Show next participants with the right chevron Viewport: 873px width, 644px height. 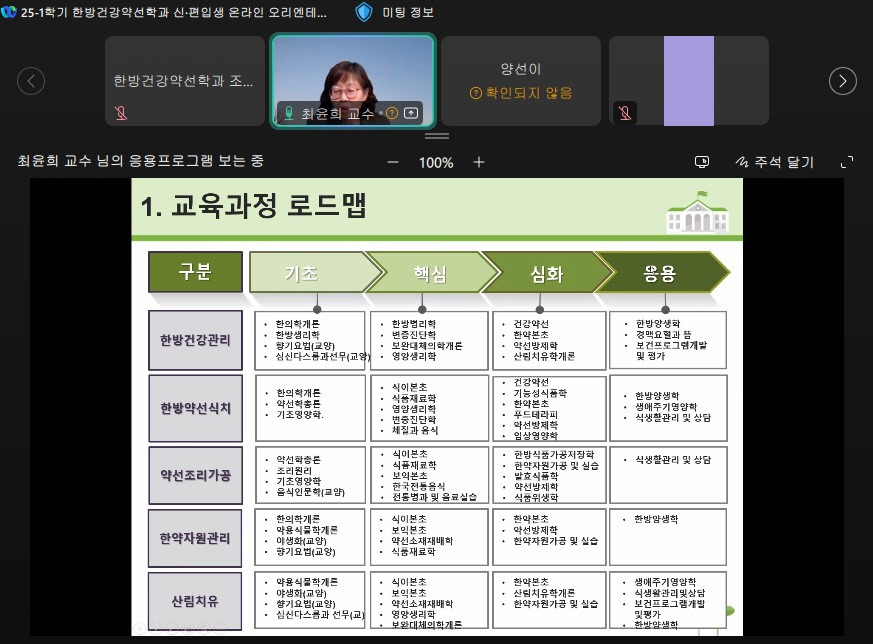tap(842, 81)
